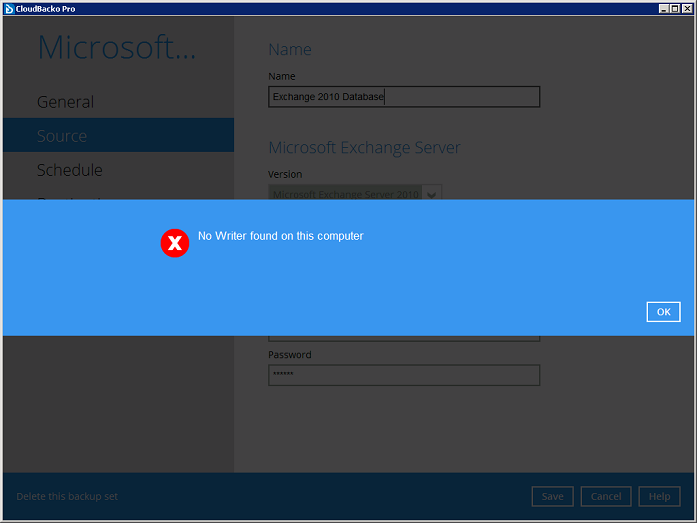This screenshot has height=523, width=697.
Task: Click the Password input field
Action: (404, 375)
